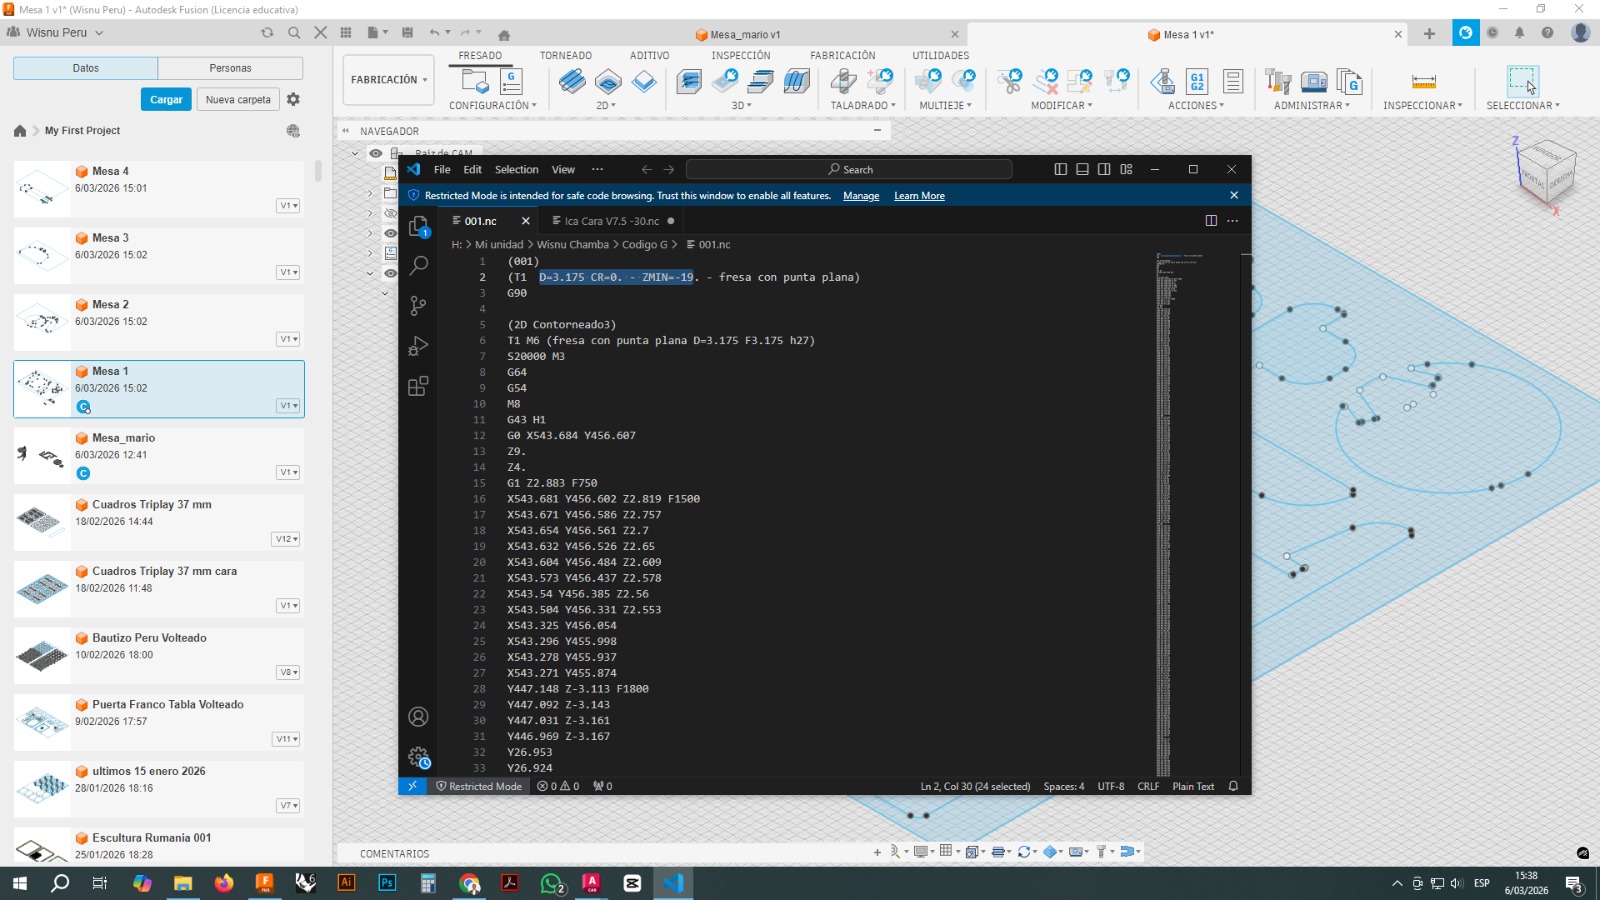
Task: Switch to the TORNEADO ribbon tab
Action: [565, 55]
